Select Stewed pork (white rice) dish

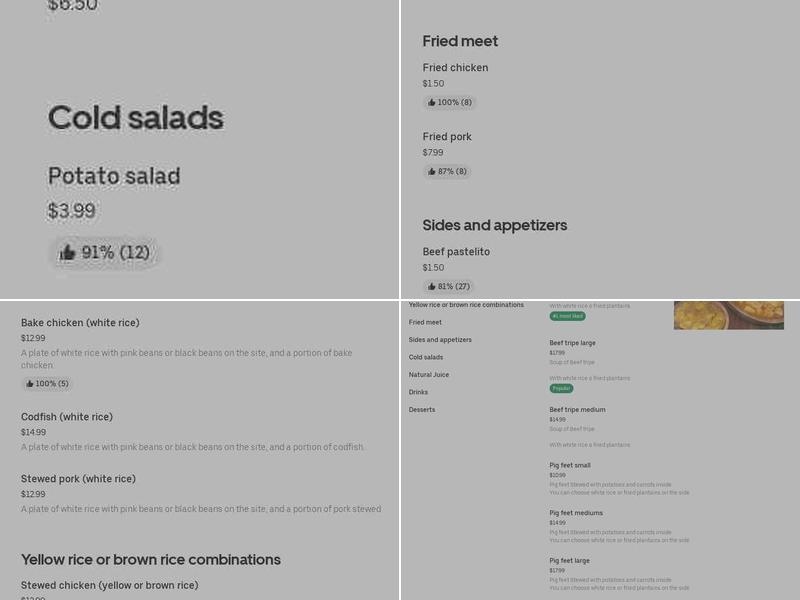tap(78, 479)
